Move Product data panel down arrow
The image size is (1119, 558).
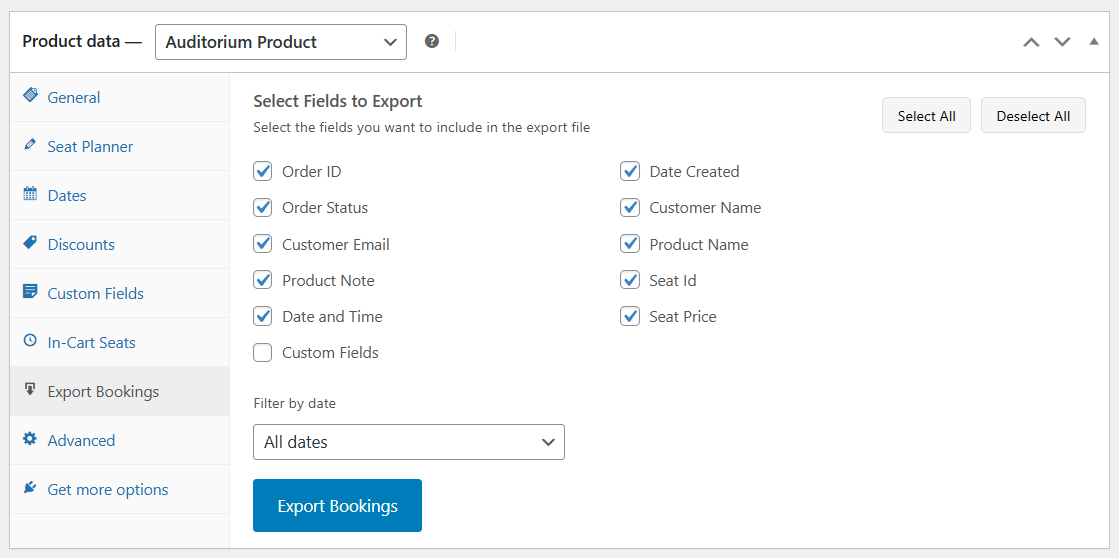(1062, 42)
